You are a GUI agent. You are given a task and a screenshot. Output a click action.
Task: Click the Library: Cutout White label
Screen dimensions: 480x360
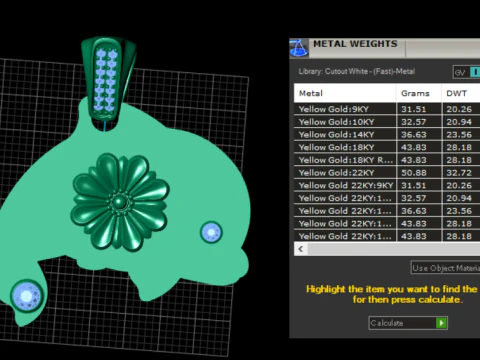tap(357, 71)
